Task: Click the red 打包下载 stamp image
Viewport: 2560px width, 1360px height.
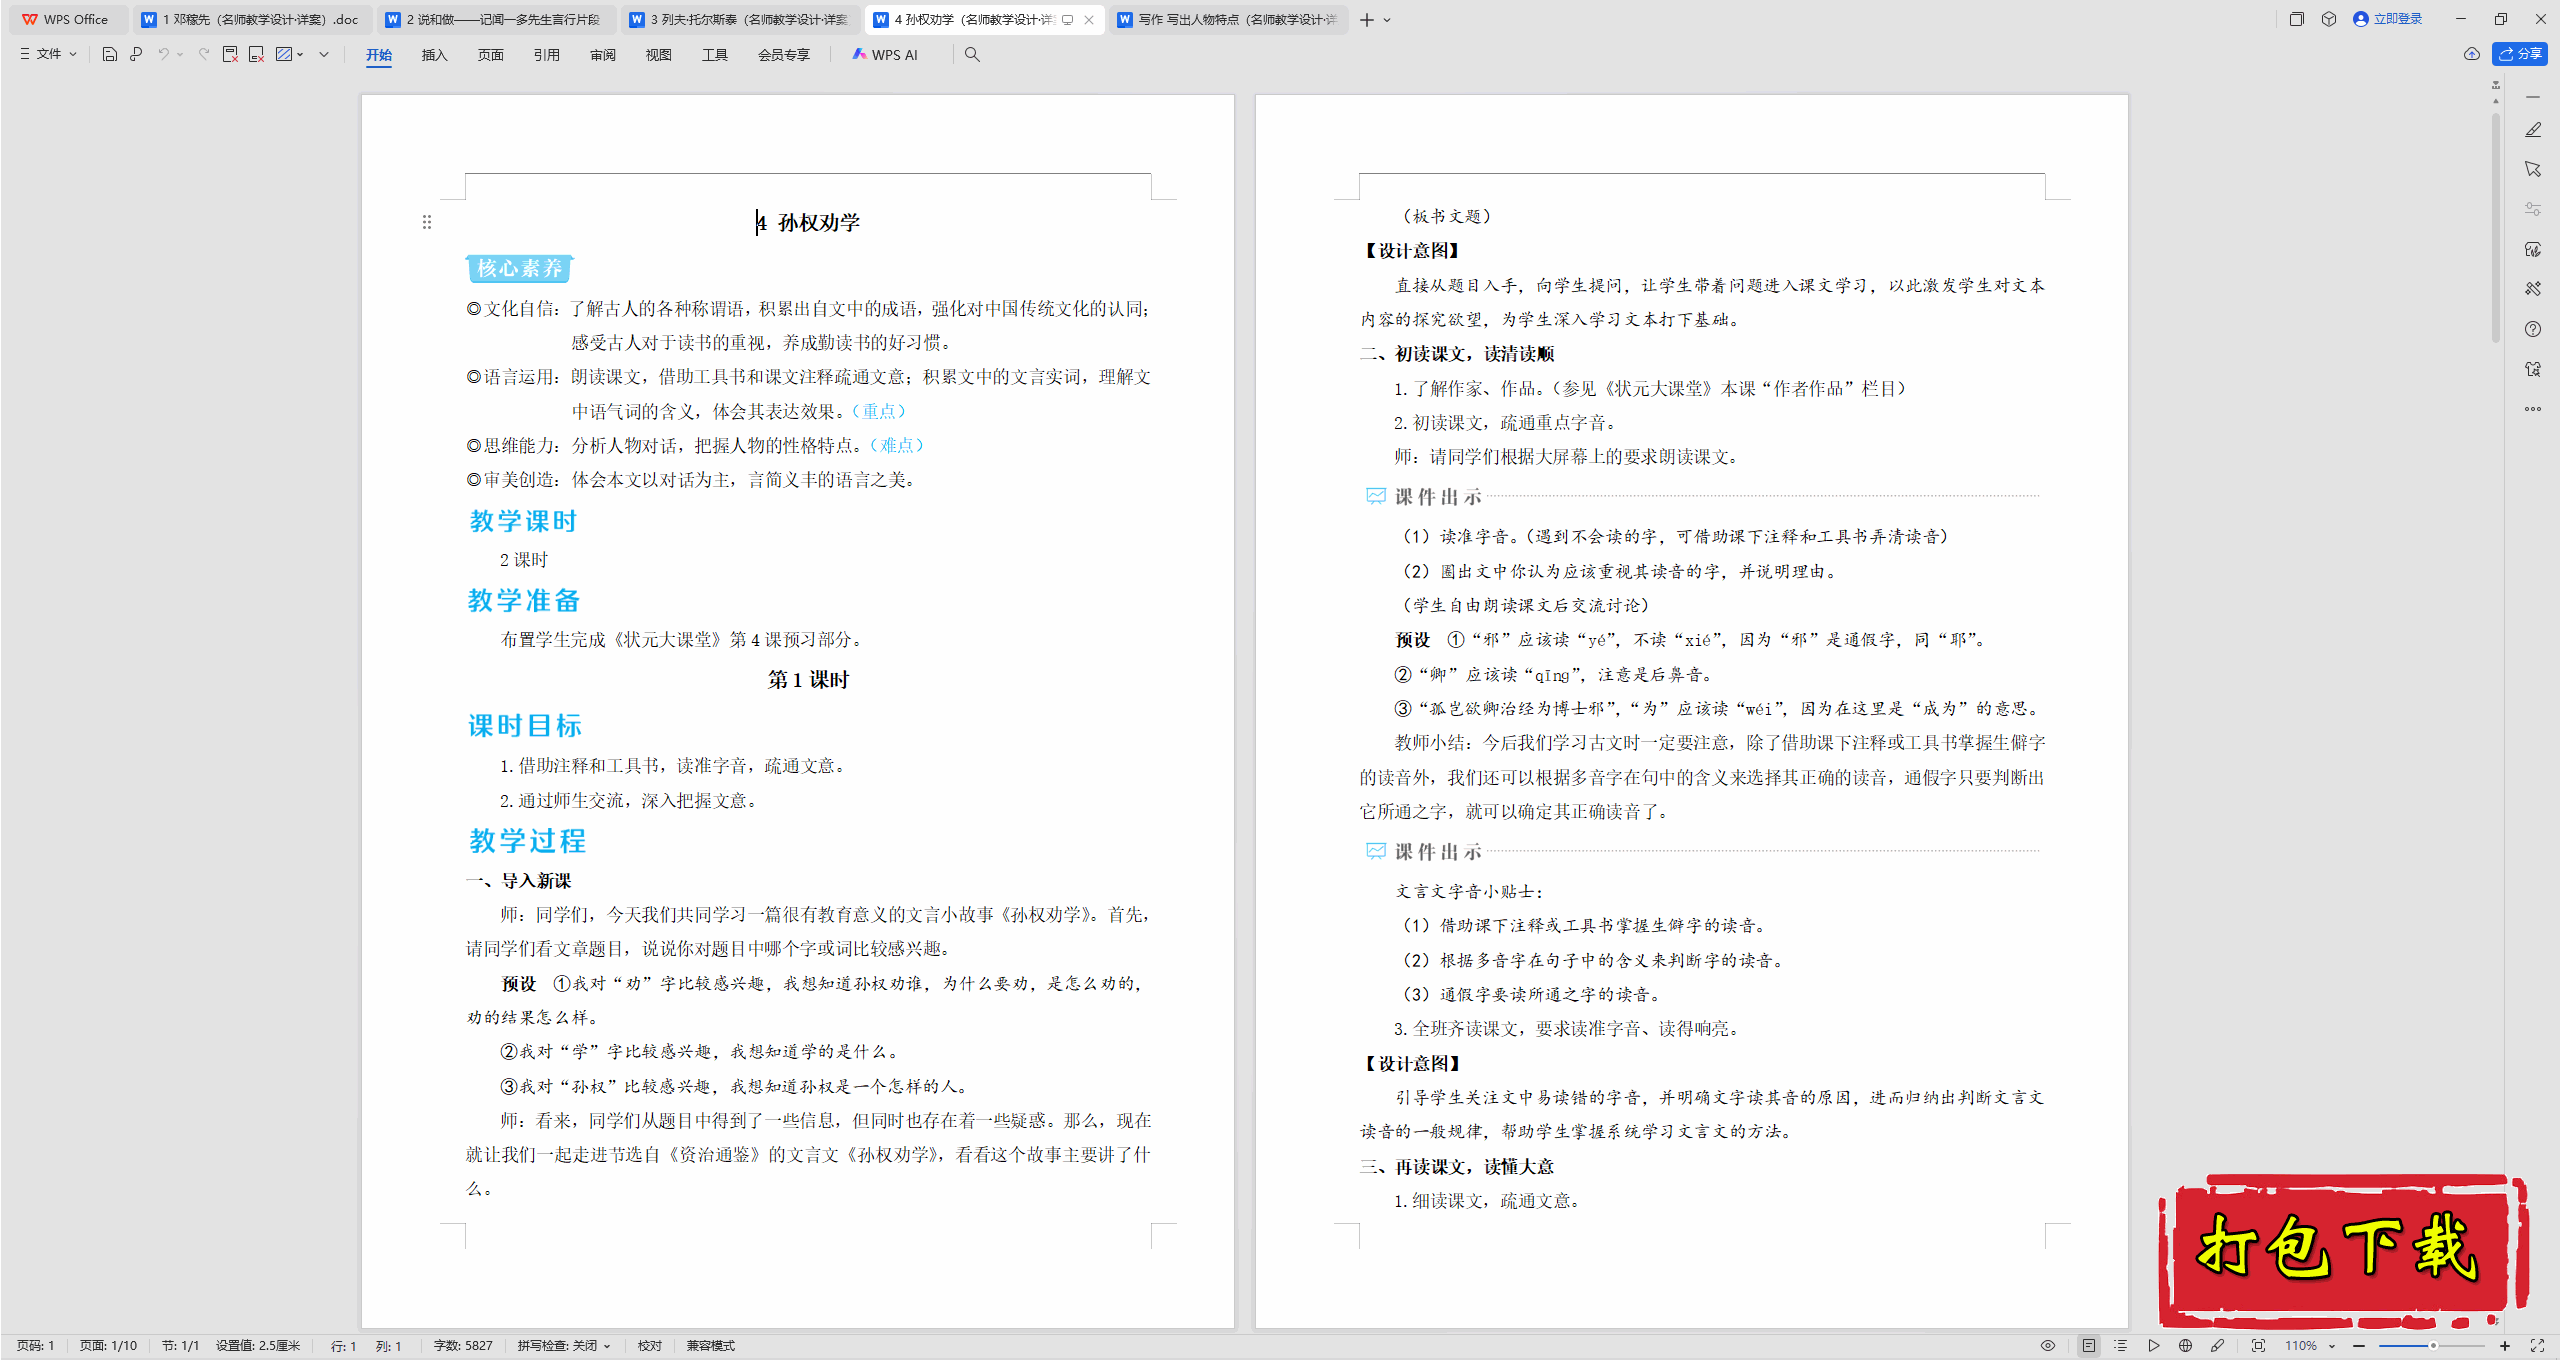Action: tap(2342, 1249)
